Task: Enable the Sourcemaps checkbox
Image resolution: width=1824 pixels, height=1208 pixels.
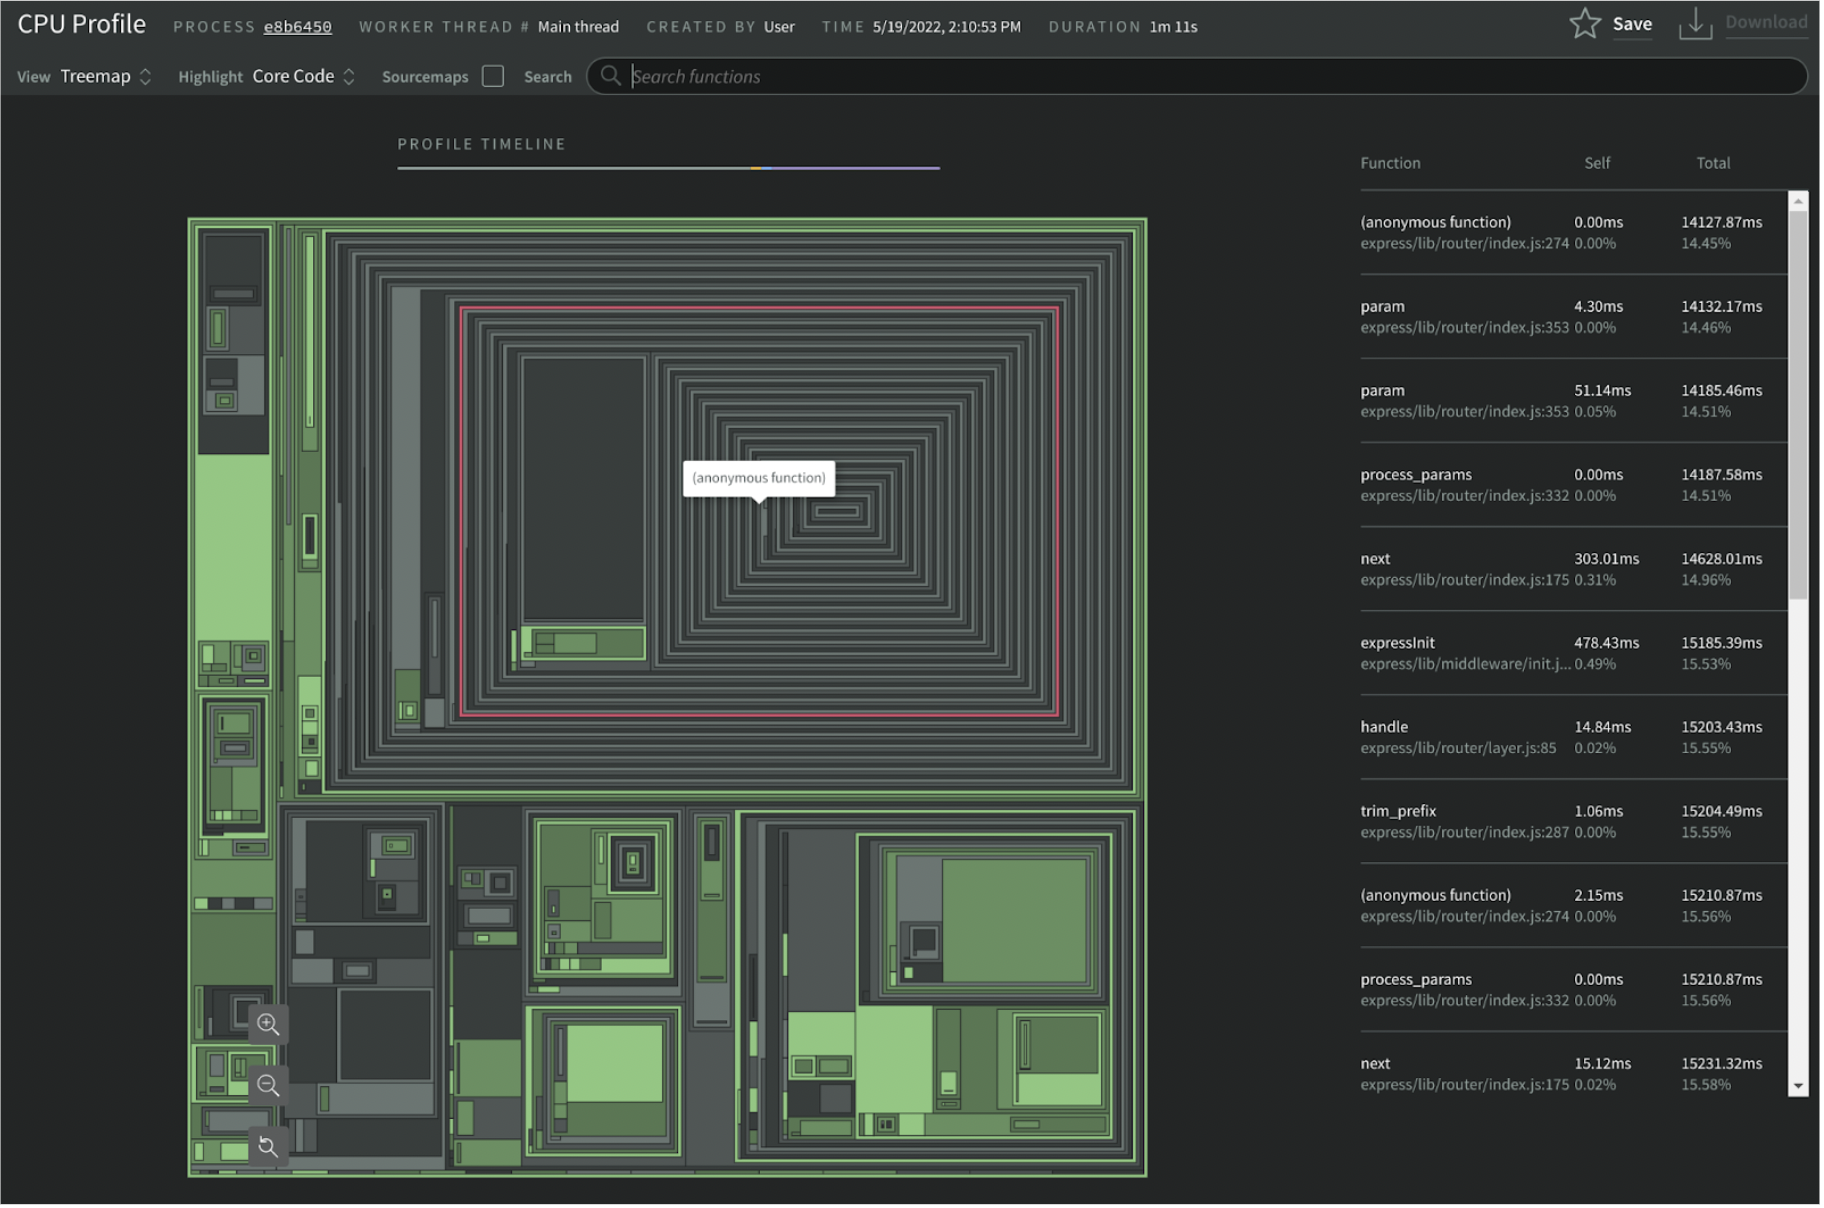Action: pyautogui.click(x=493, y=77)
